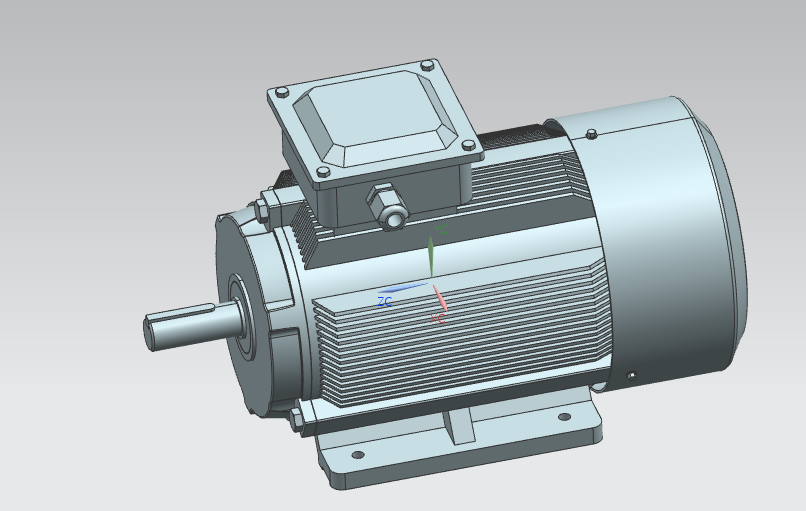Select foot mounting hole nearest fan cover
Image resolution: width=806 pixels, height=511 pixels.
point(564,417)
